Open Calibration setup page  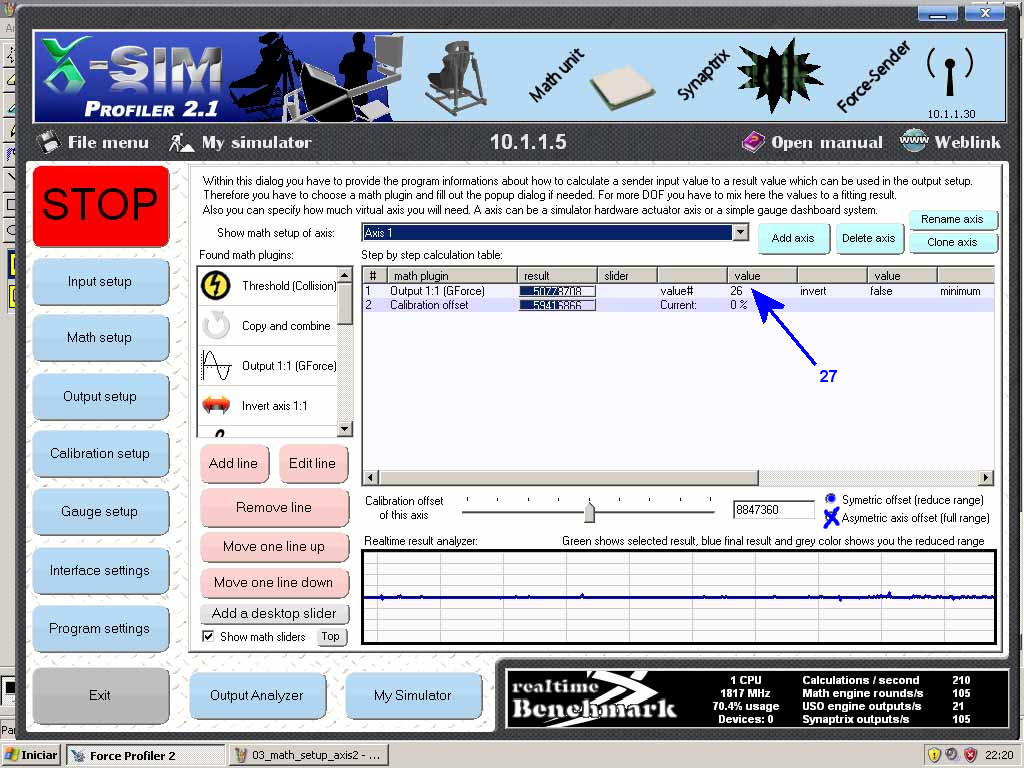click(x=100, y=453)
